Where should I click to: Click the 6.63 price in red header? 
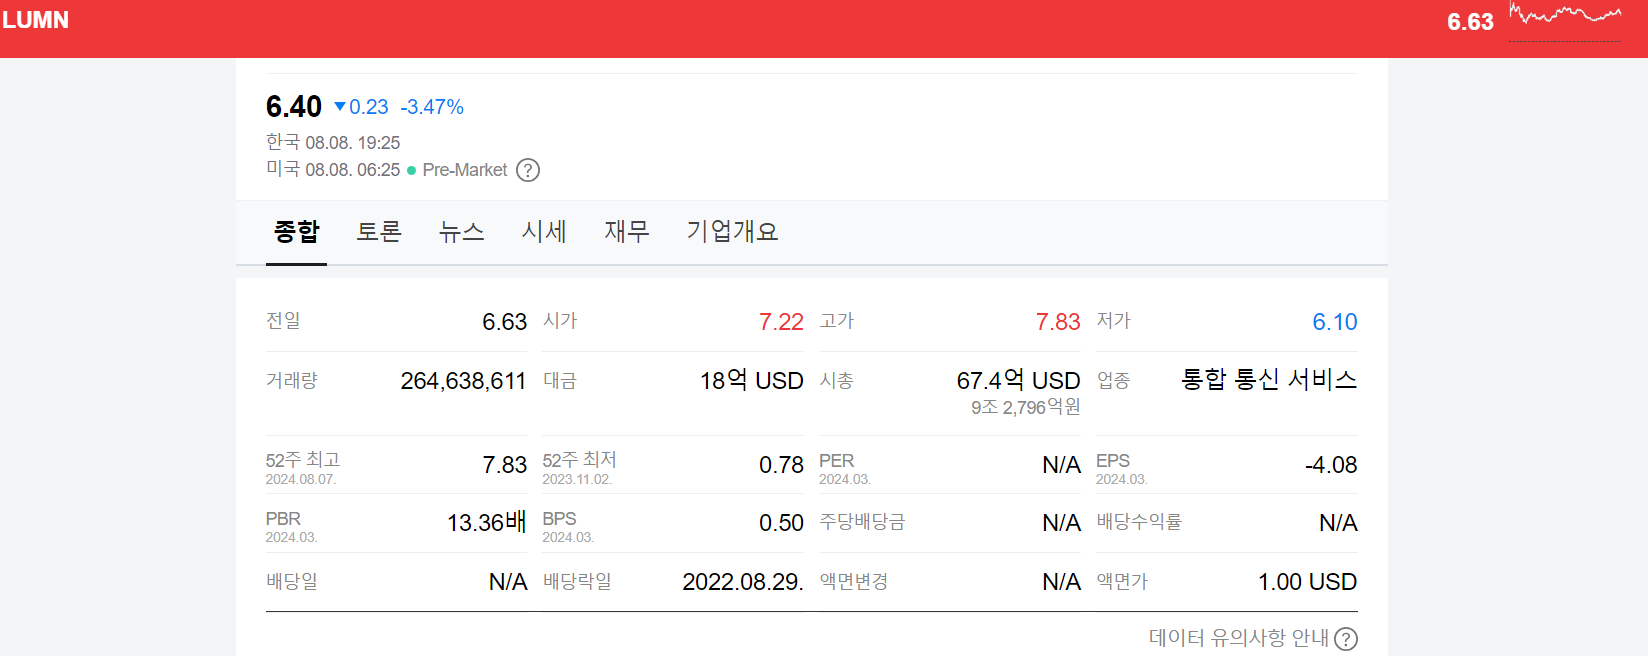click(x=1470, y=22)
